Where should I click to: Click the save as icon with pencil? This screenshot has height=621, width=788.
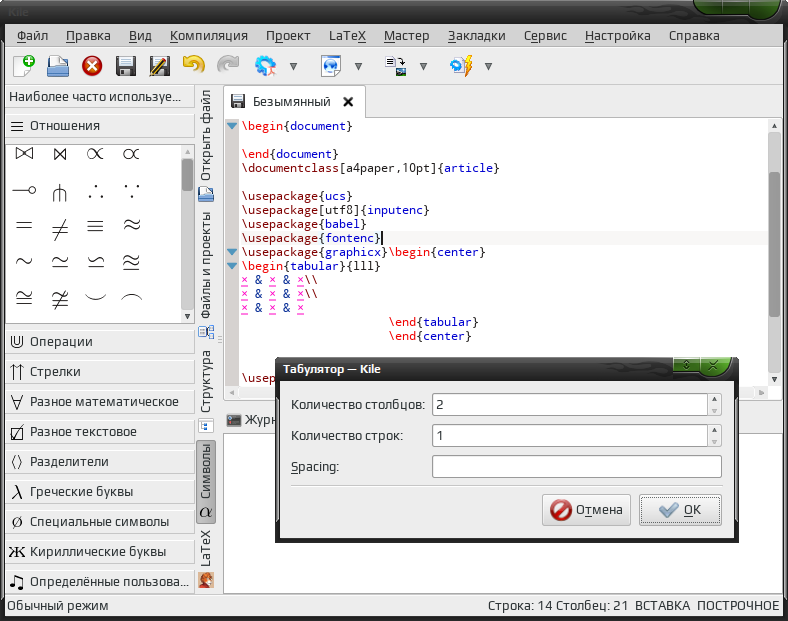pyautogui.click(x=160, y=66)
